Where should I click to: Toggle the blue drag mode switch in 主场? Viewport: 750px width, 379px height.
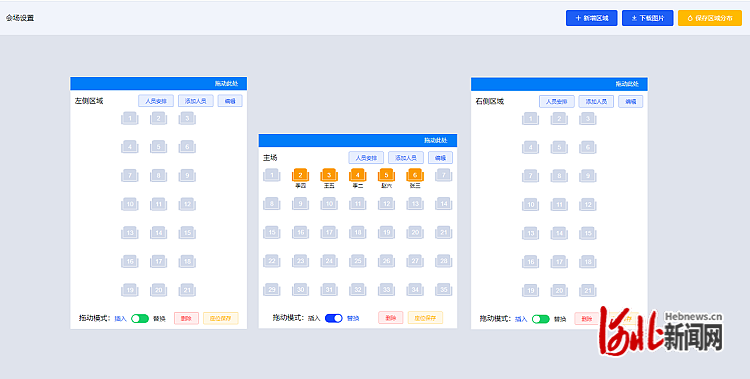pos(334,318)
